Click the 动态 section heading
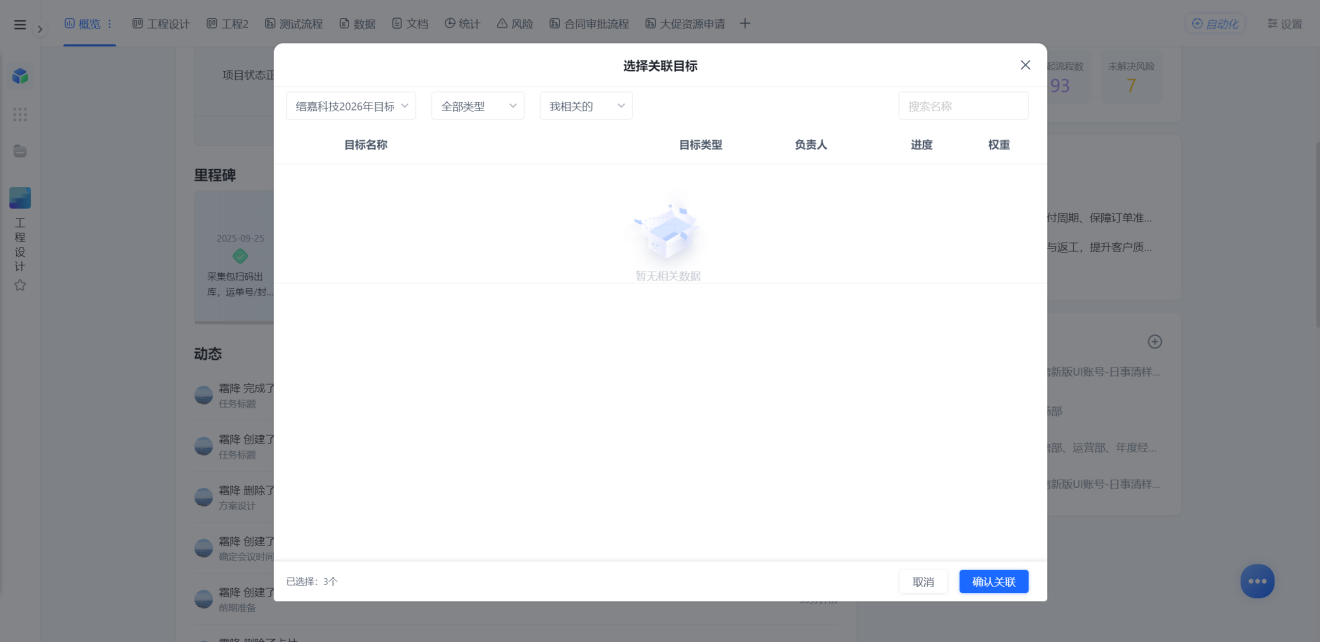Image resolution: width=1320 pixels, height=642 pixels. pyautogui.click(x=208, y=354)
